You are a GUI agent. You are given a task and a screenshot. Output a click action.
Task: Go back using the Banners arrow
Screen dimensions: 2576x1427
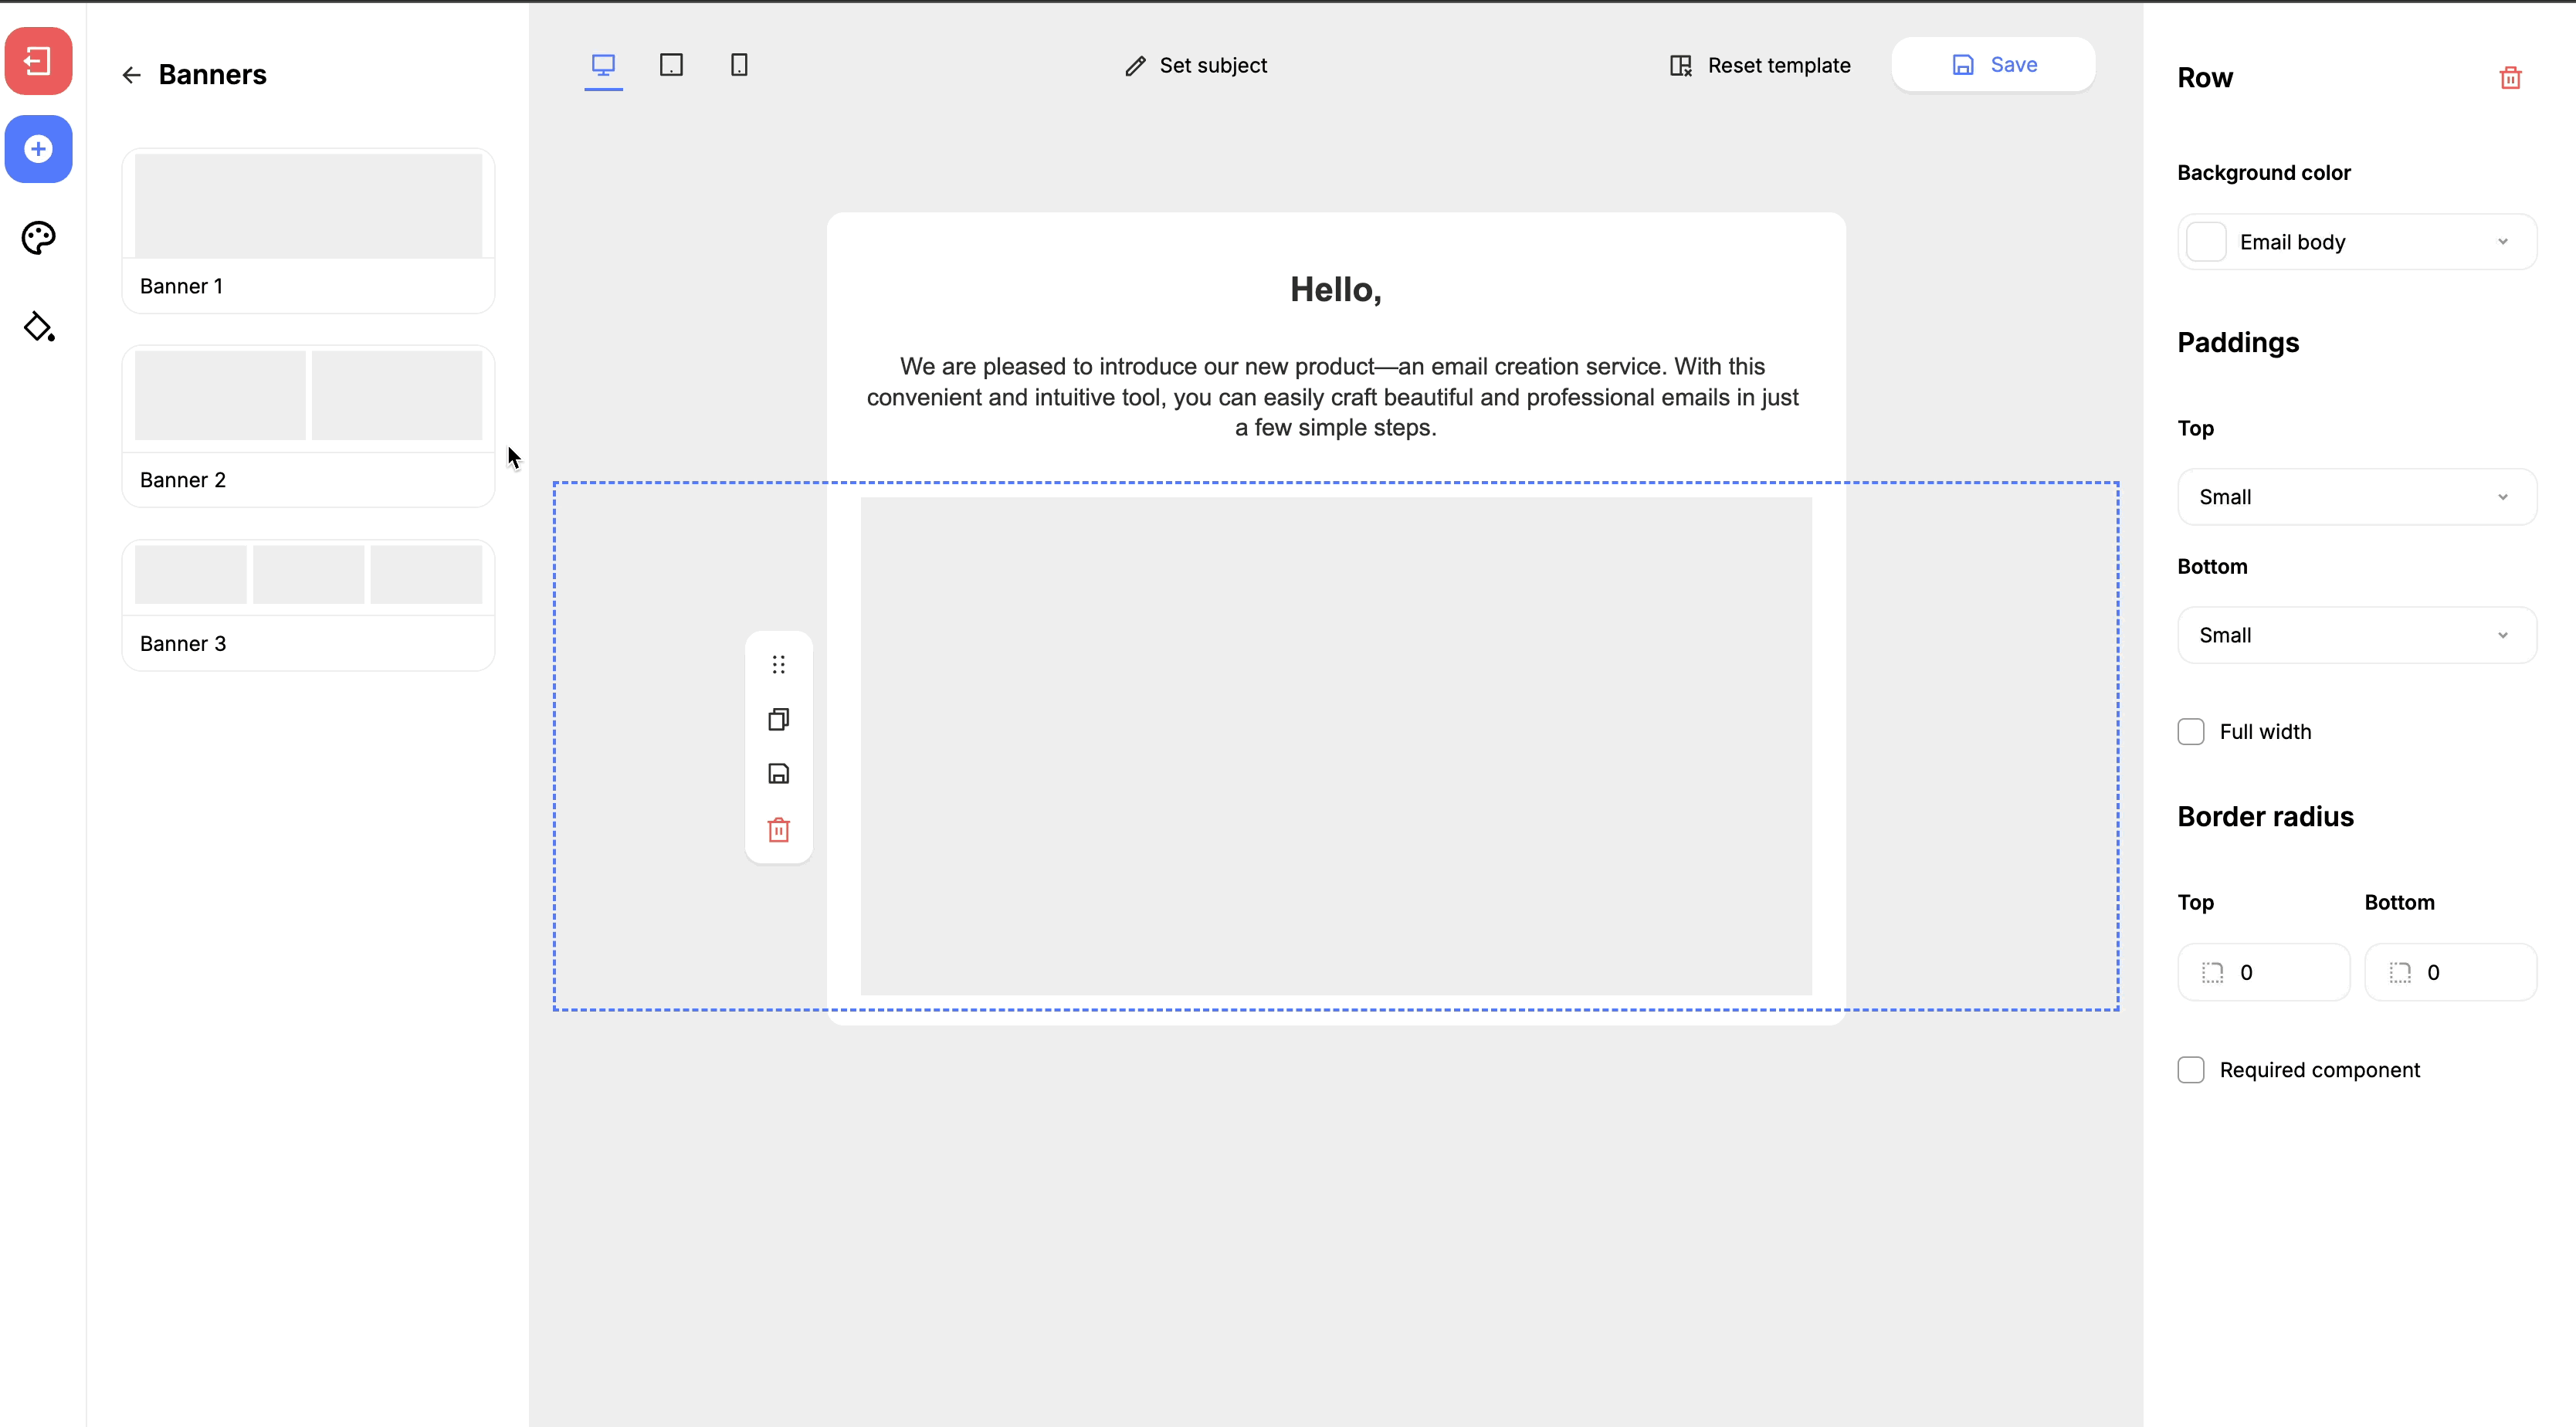(x=131, y=75)
